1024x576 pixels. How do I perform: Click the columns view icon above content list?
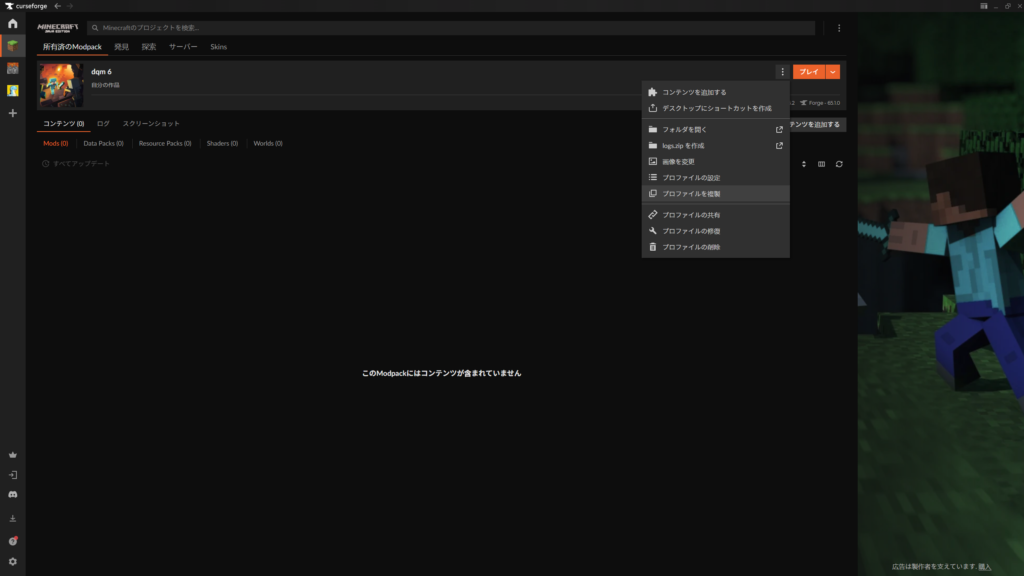point(822,164)
